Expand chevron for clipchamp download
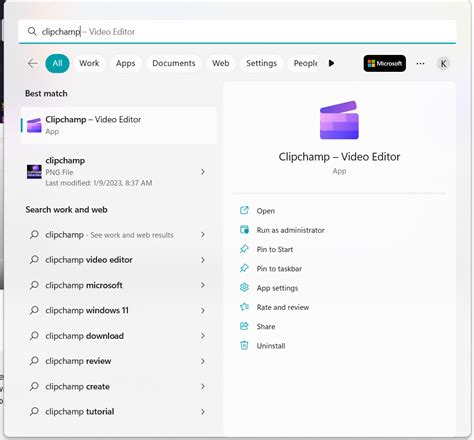474x440 pixels. pos(203,336)
